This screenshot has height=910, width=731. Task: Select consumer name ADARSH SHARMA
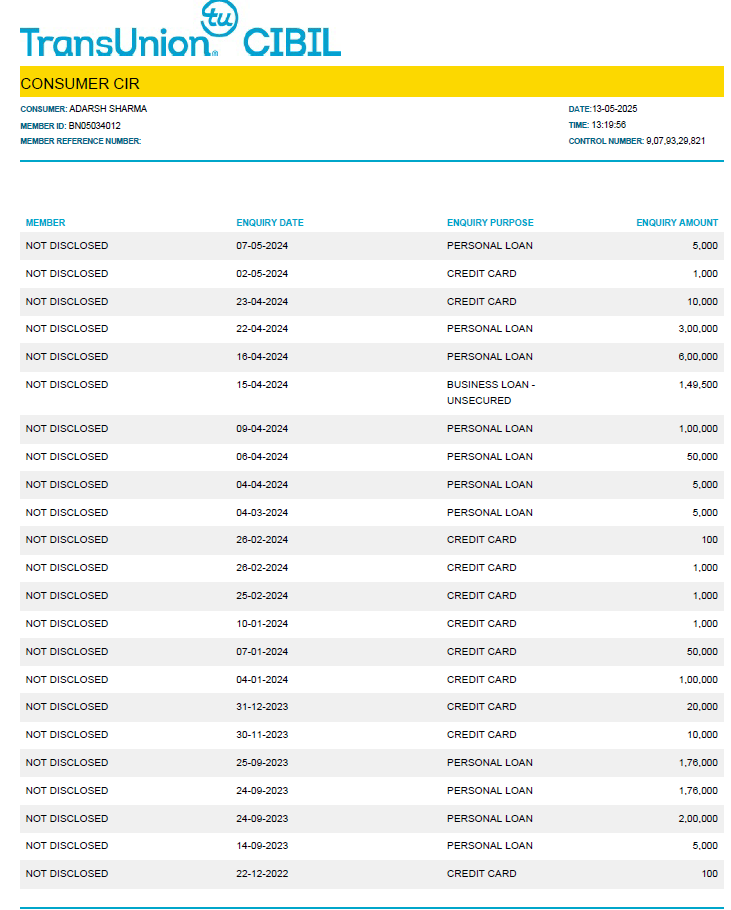[108, 109]
